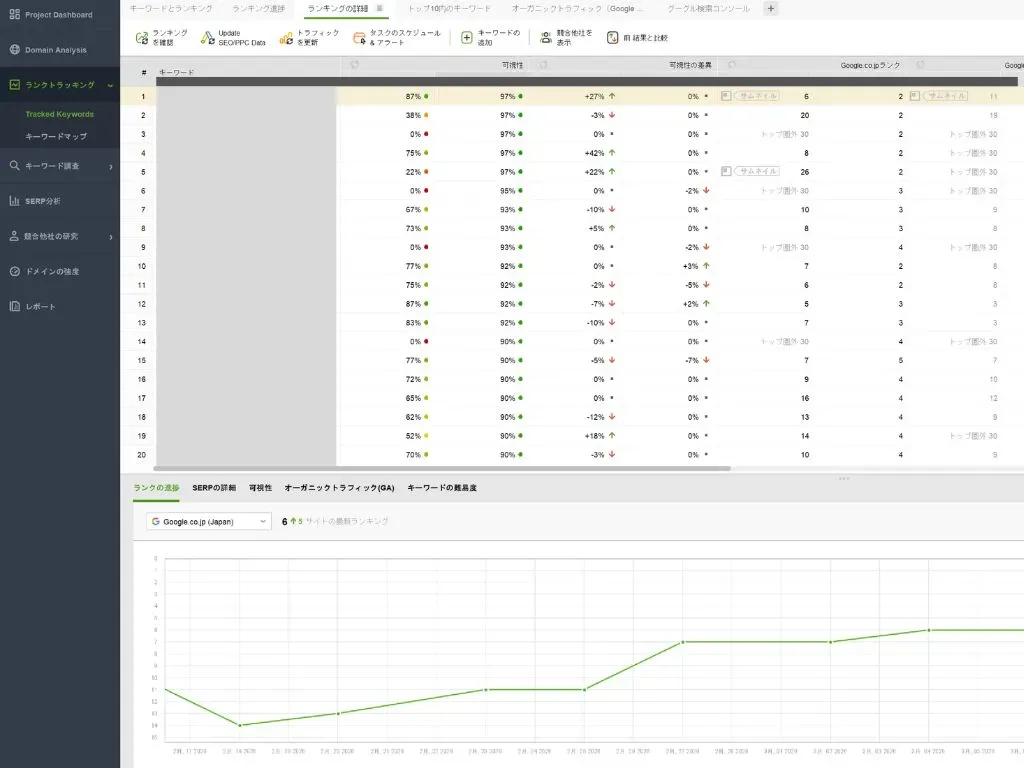Open the Google.co.jp (Japan) search engine dropdown
The image size is (1024, 768).
[x=208, y=522]
